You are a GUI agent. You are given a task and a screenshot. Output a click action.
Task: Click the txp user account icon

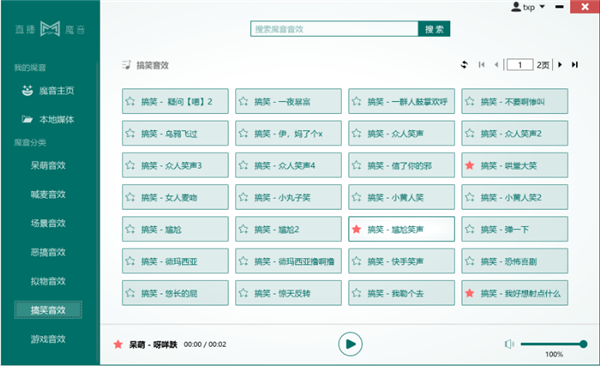(x=516, y=7)
